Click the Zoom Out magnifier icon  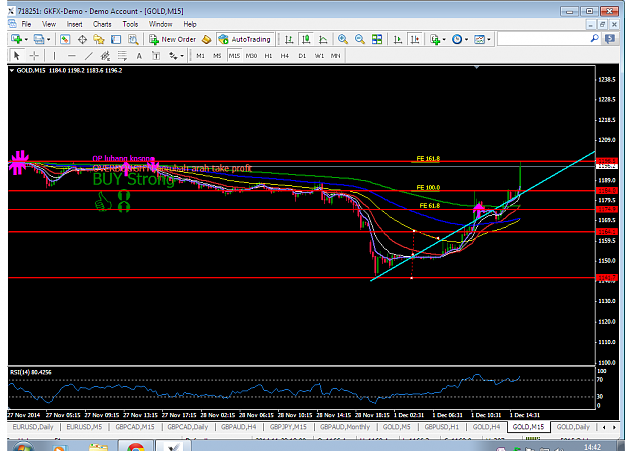pyautogui.click(x=360, y=39)
